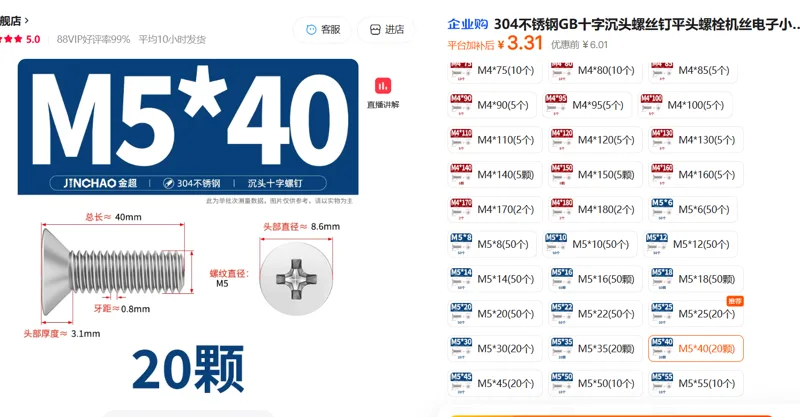Select the M4*120(5个) variant

(595, 140)
